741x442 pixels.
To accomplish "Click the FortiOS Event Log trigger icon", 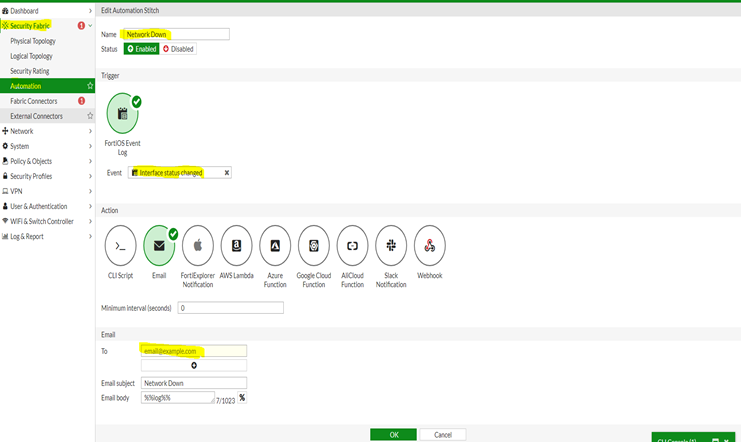I will point(122,114).
